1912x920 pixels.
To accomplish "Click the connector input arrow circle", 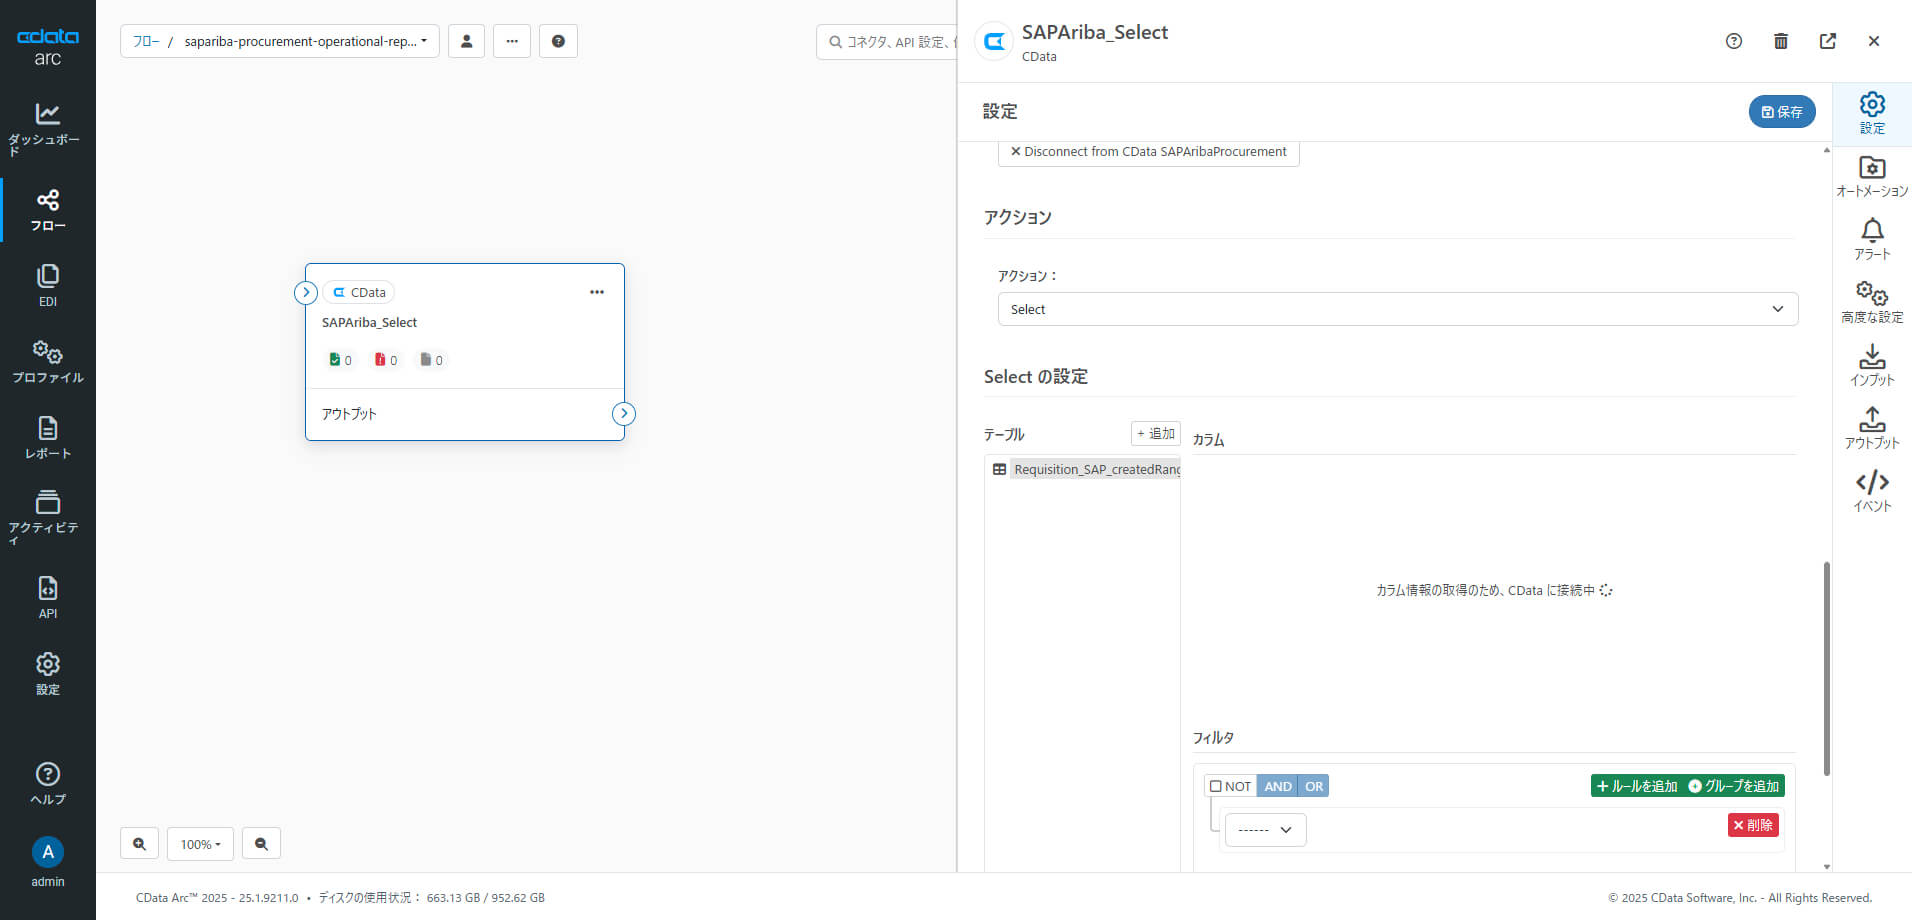I will click(306, 292).
